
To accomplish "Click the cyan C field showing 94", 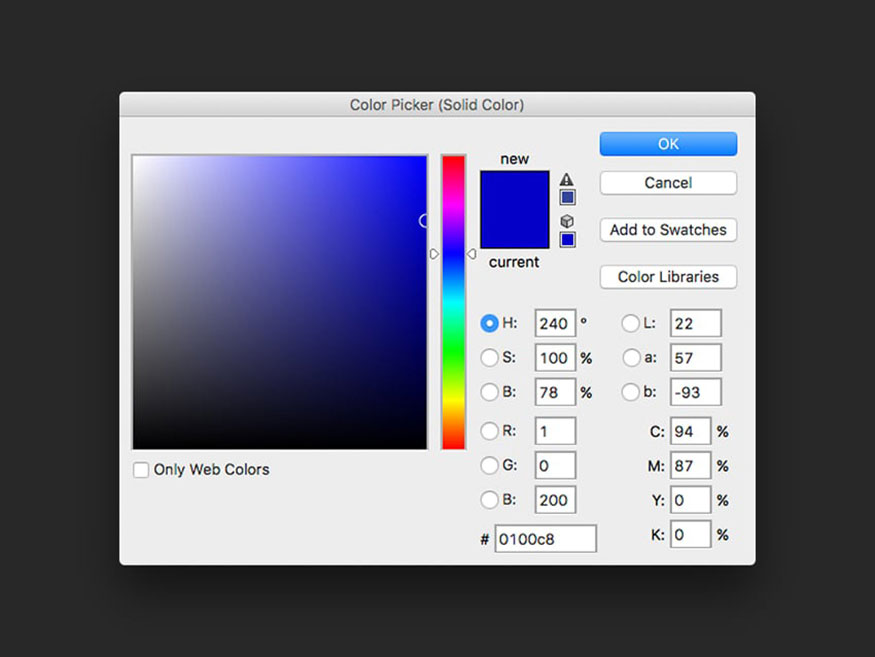I will [x=690, y=431].
